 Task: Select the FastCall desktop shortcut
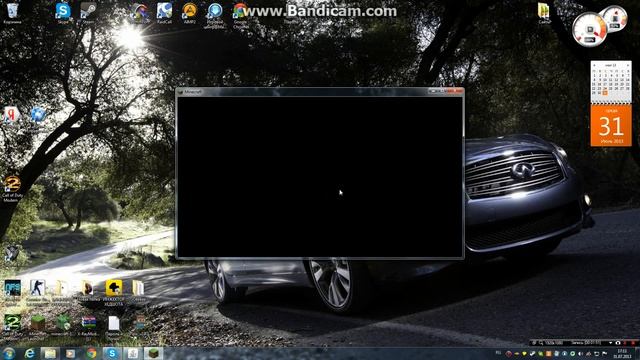(164, 11)
